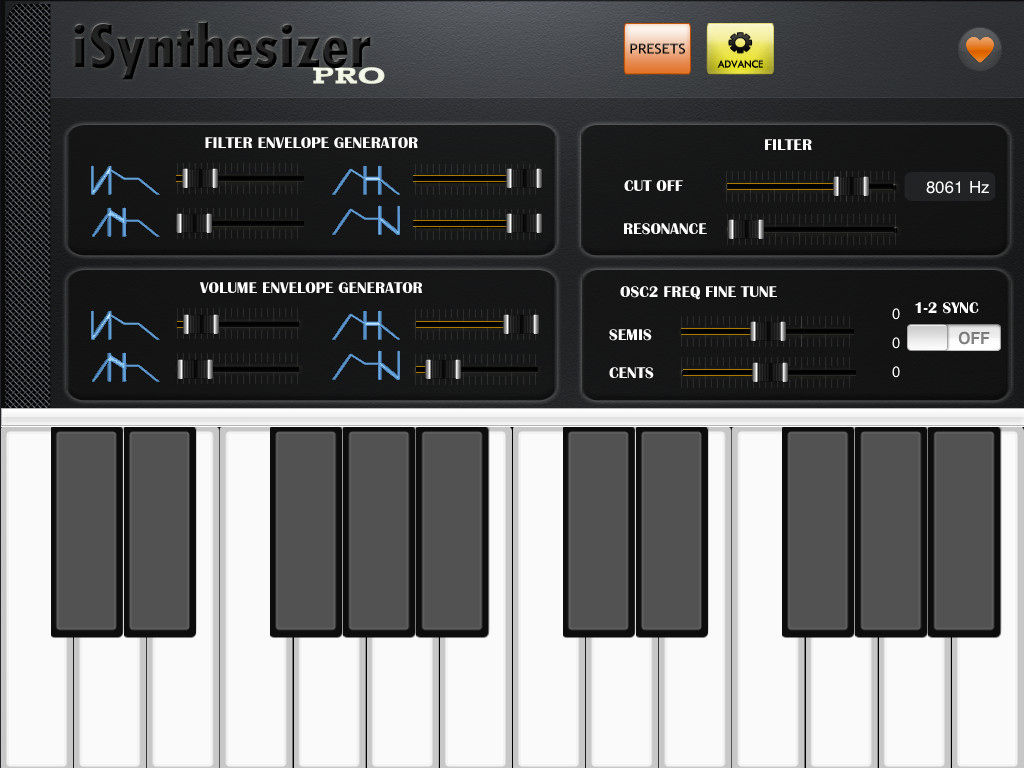Adjust the OSC2 SEMIS slider
Screen dimensions: 1024x768
[767, 332]
